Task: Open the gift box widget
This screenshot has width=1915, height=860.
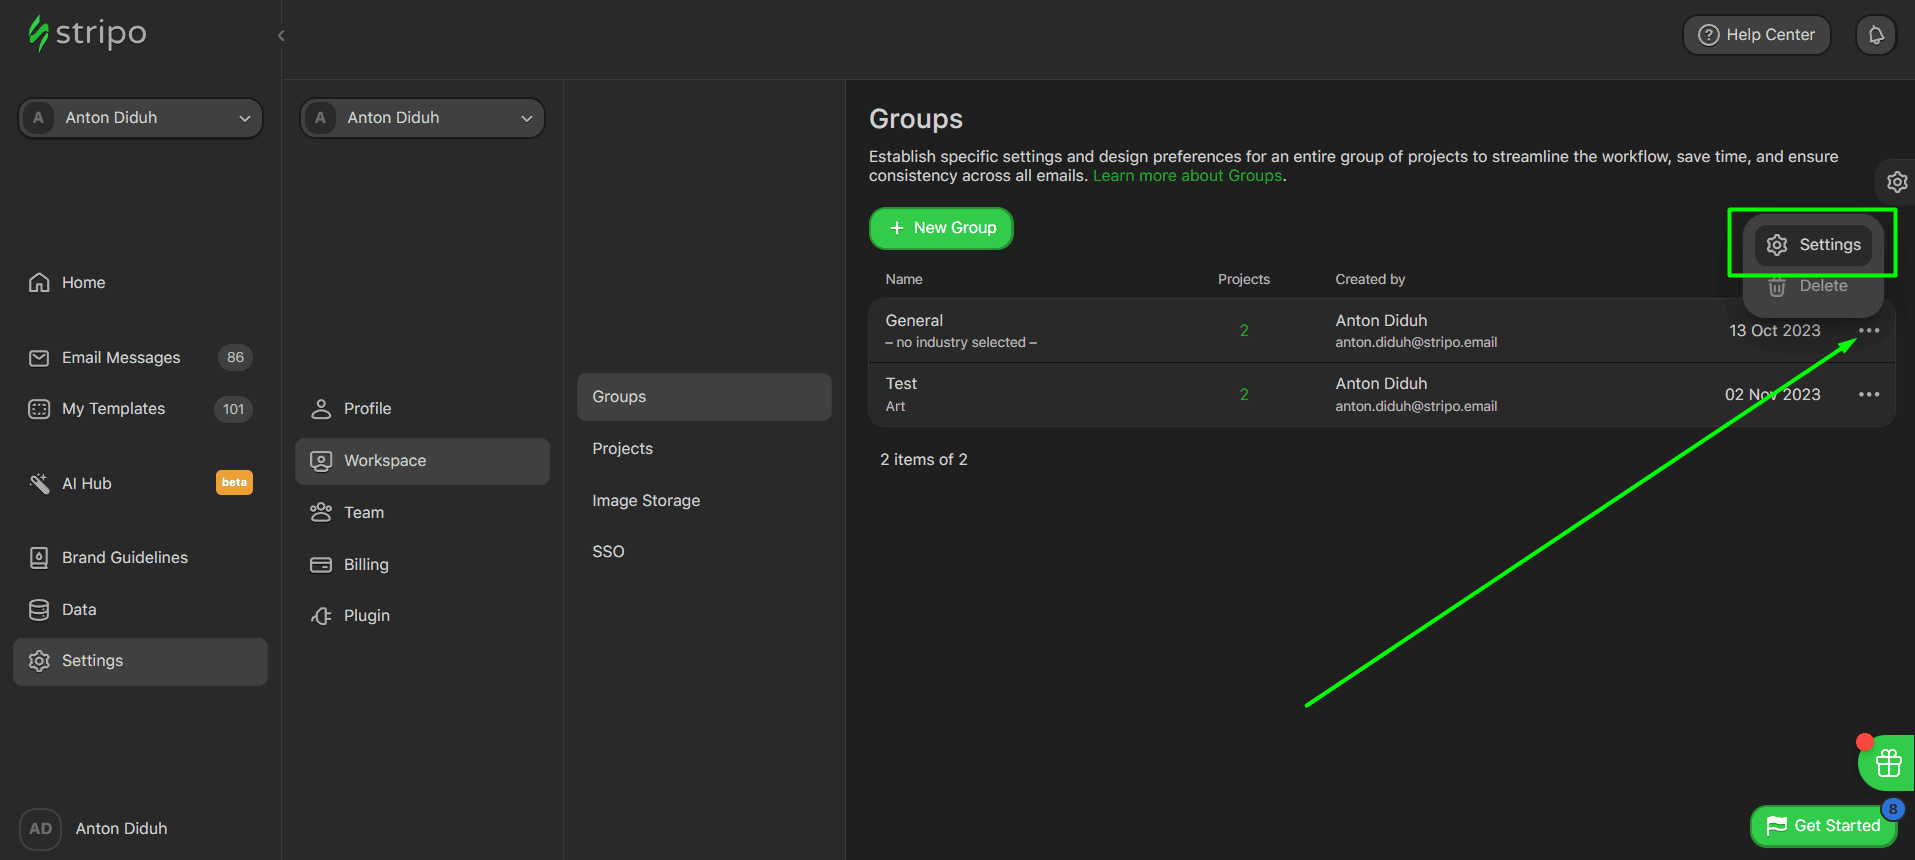Action: click(1887, 763)
